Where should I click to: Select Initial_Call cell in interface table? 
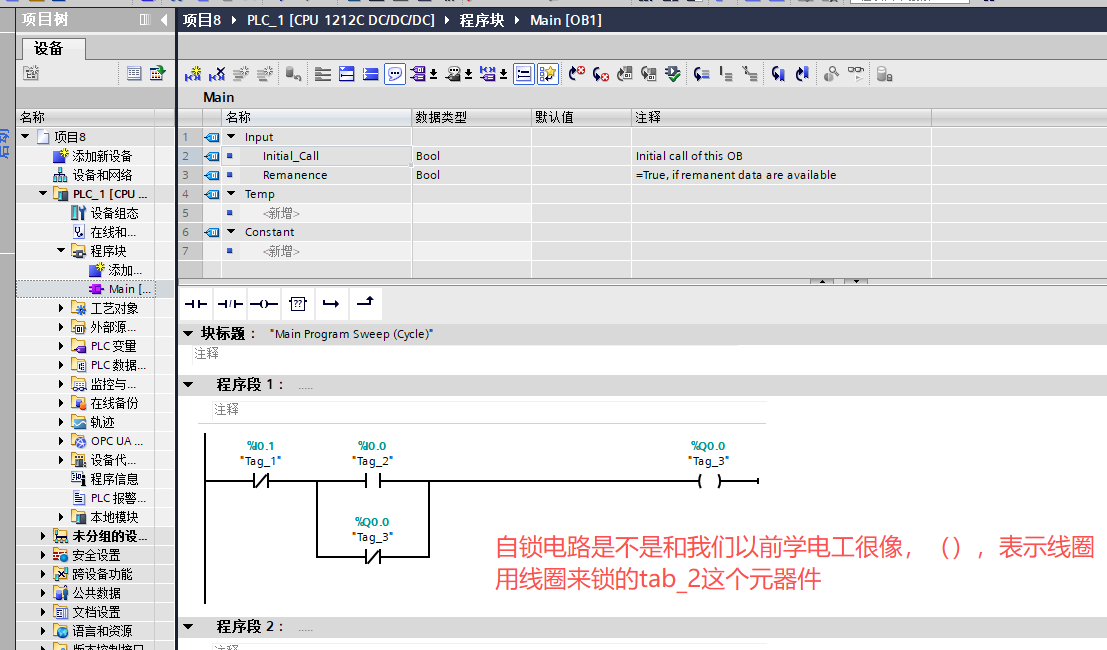click(x=316, y=155)
